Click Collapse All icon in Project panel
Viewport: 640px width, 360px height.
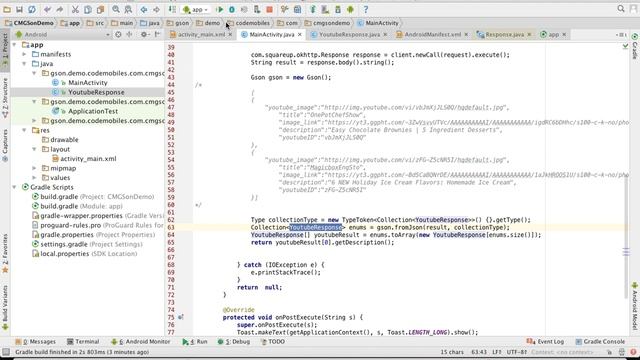[x=130, y=35]
